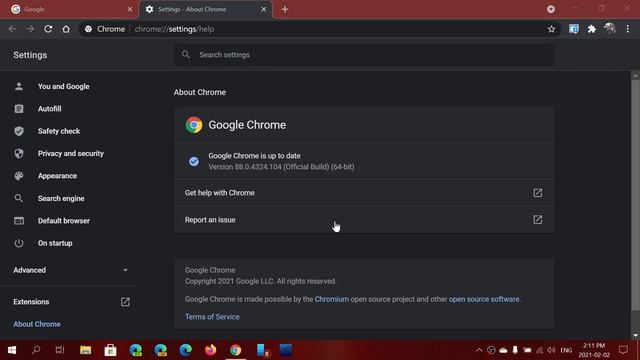Image resolution: width=640 pixels, height=360 pixels.
Task: Open Microsoft Store from taskbar
Action: pos(110,350)
